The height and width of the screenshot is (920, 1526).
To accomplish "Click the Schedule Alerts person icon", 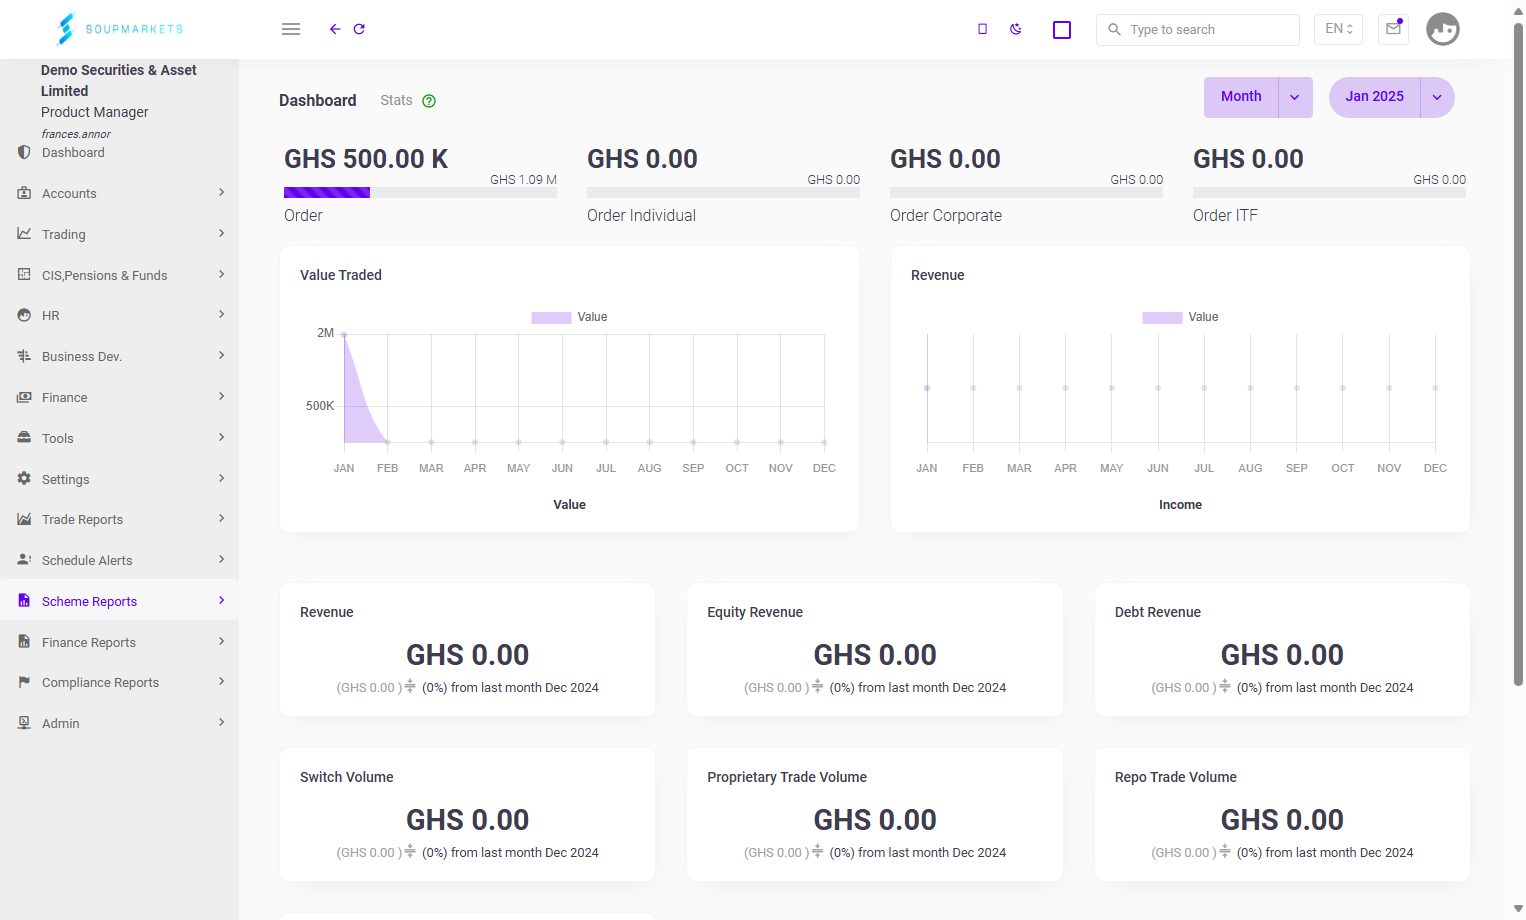I will [24, 560].
